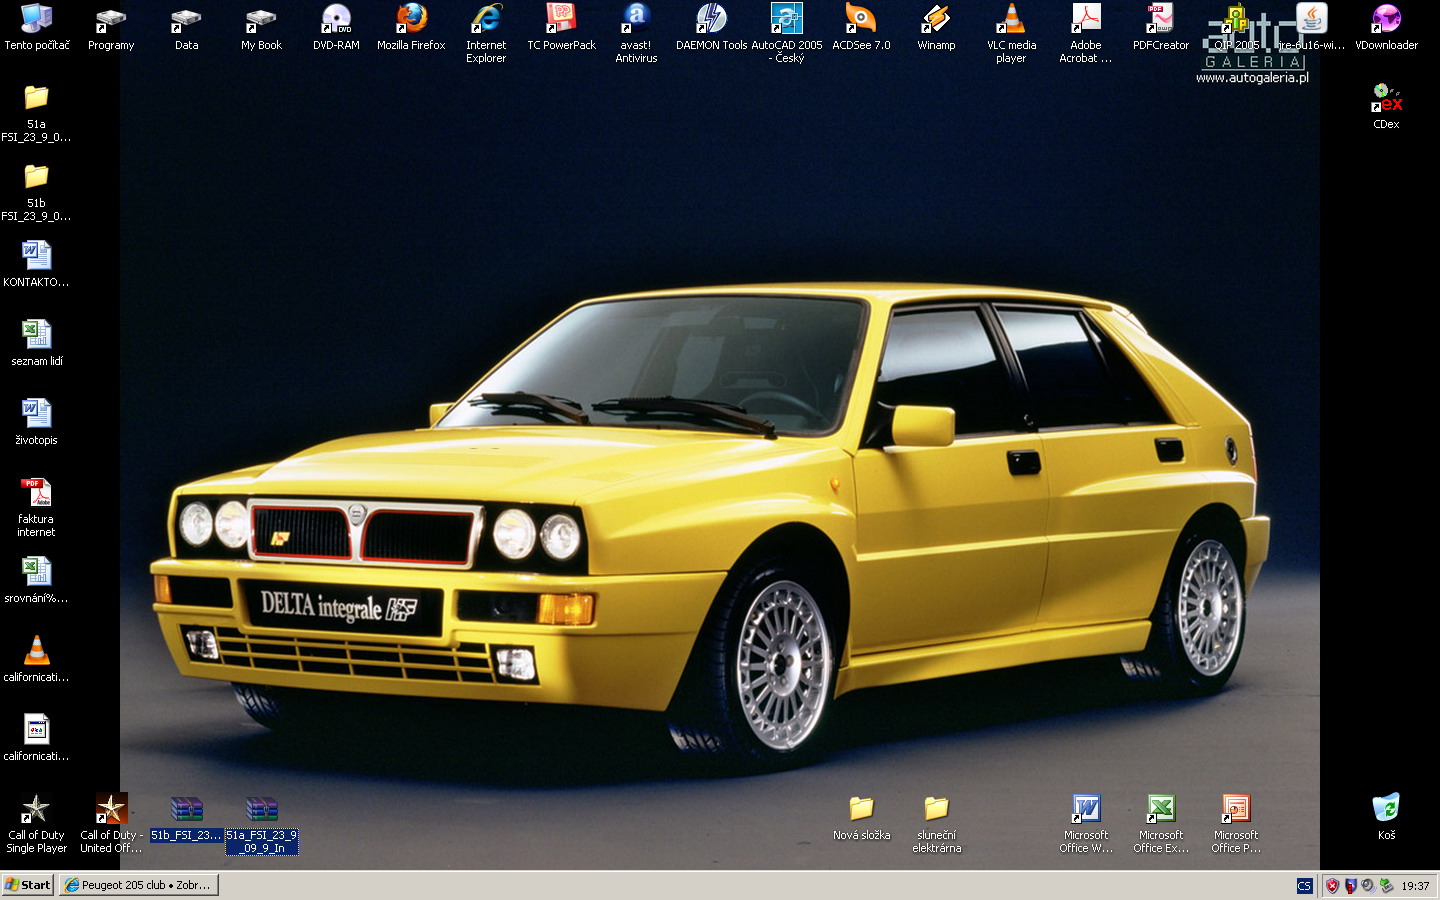Select the CDex shortcut icon
Screen dimensions: 1440x900
(x=1386, y=99)
